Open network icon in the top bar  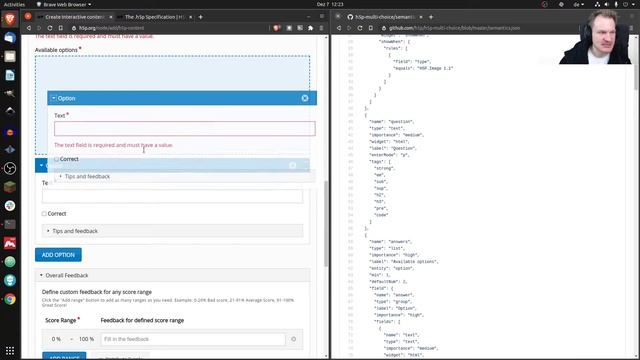(597, 4)
